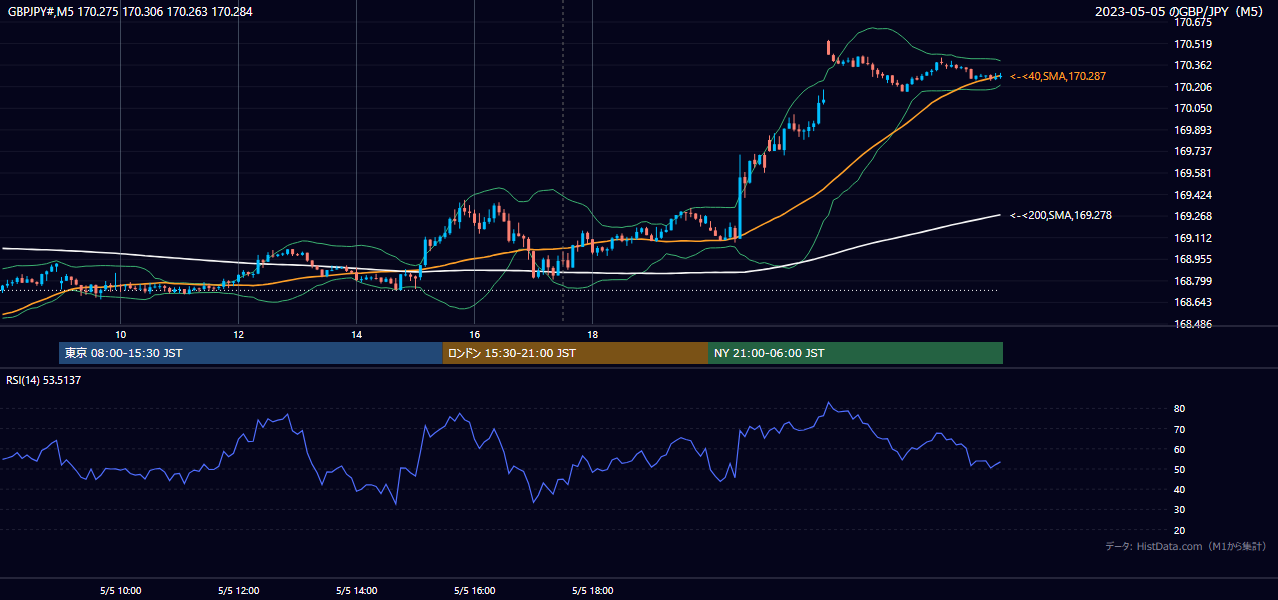
Task: Click the RSI axis level 60
Action: coord(1180,449)
